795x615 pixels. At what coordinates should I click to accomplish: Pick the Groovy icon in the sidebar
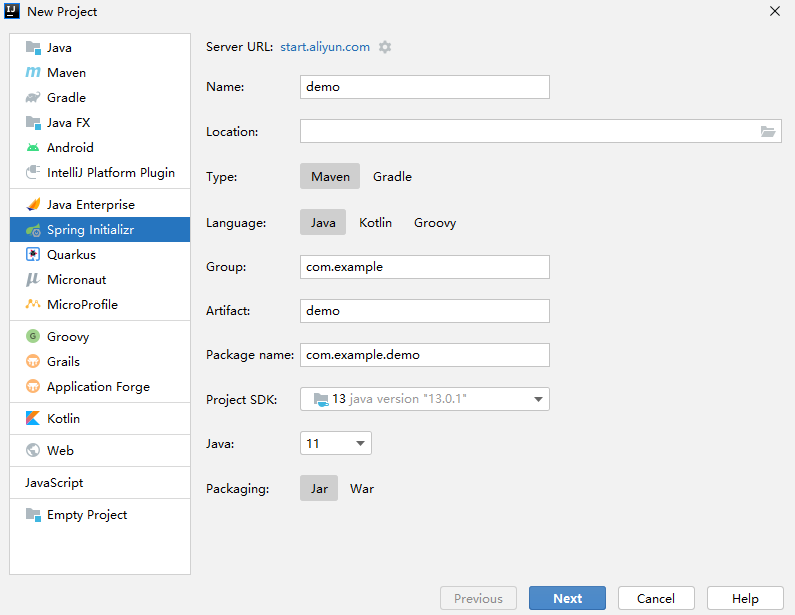pos(33,336)
